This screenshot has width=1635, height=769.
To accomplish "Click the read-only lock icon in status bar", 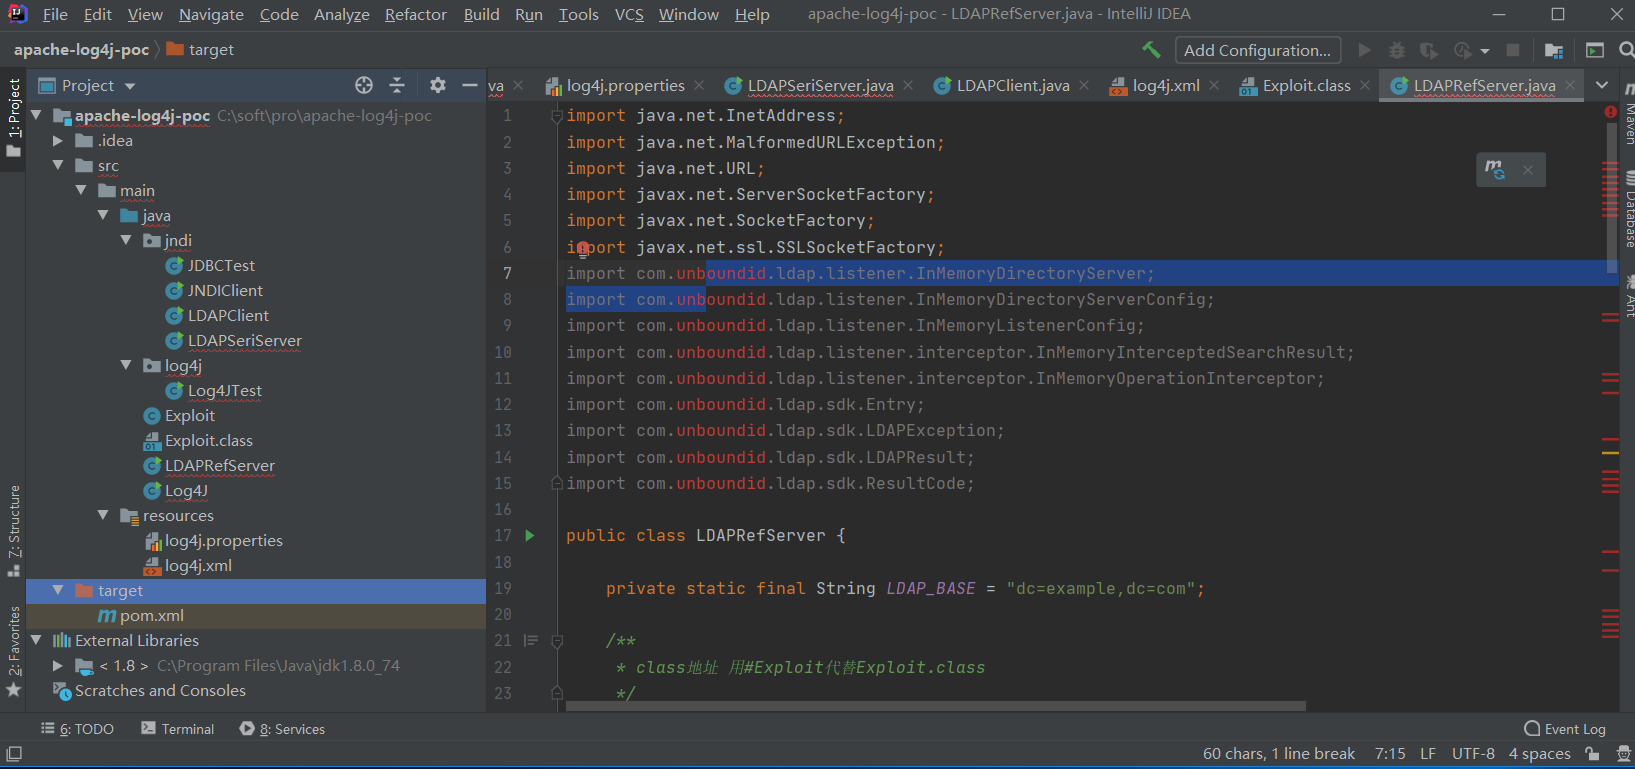I will 1592,754.
